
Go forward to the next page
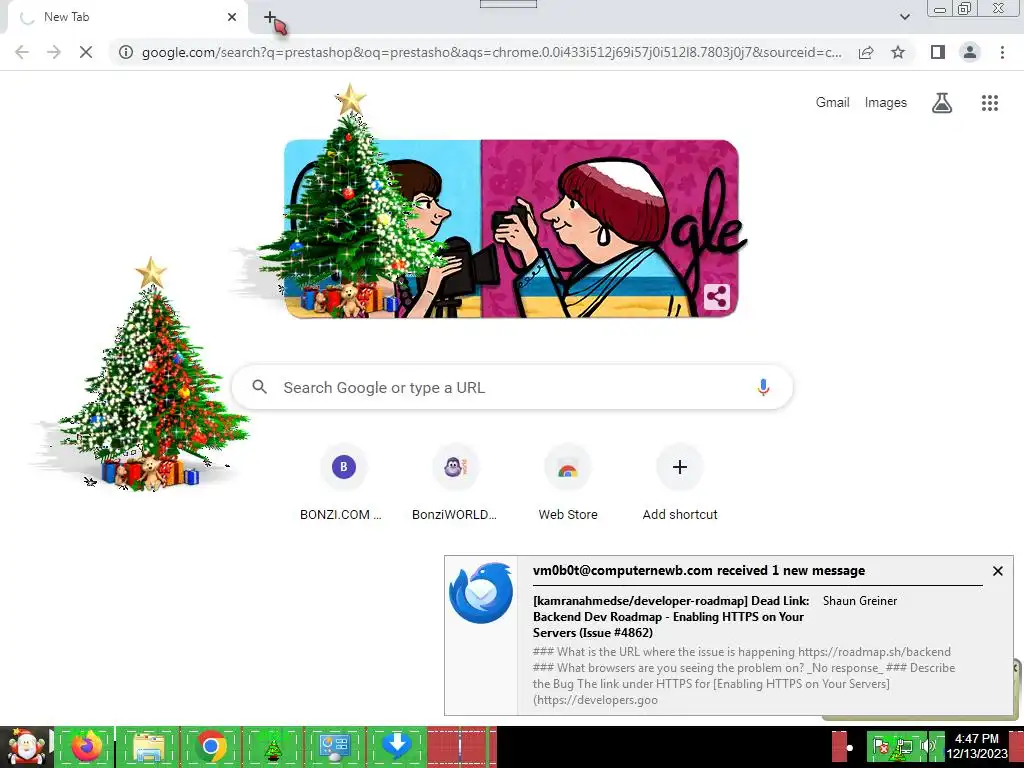(x=54, y=52)
